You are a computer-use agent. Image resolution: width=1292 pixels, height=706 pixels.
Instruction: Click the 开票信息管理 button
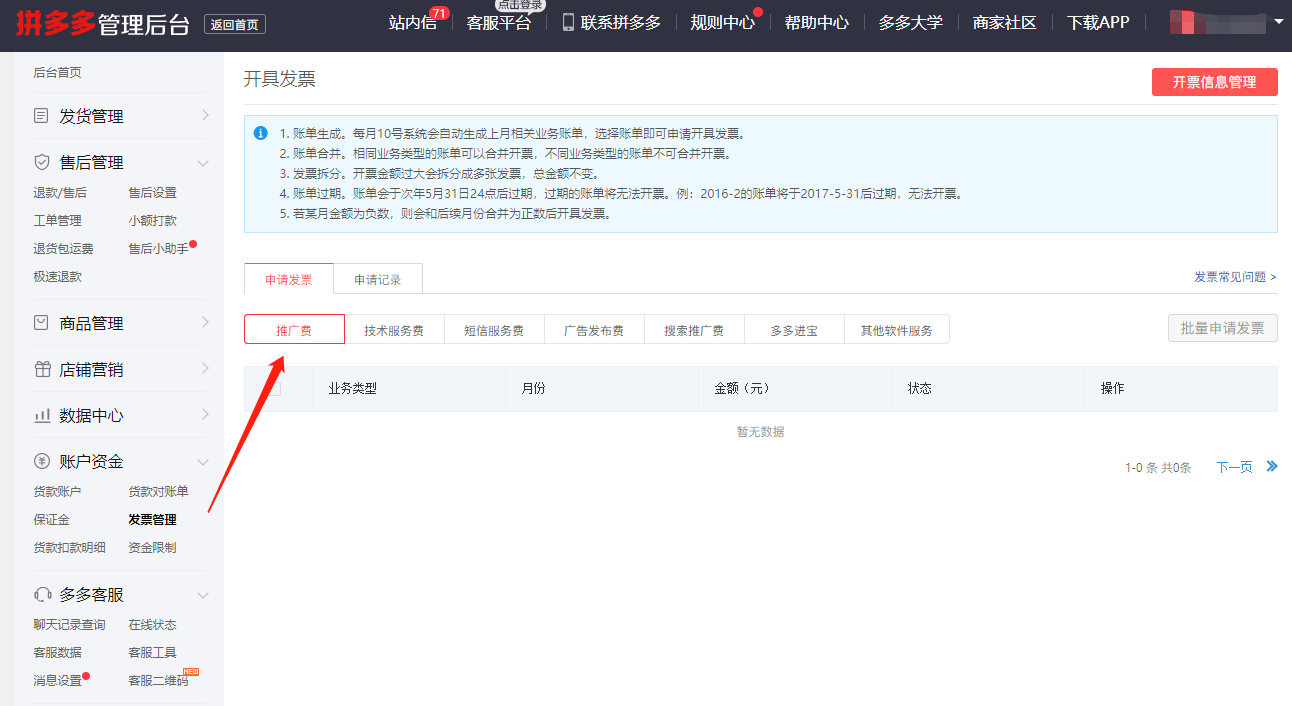coord(1215,82)
